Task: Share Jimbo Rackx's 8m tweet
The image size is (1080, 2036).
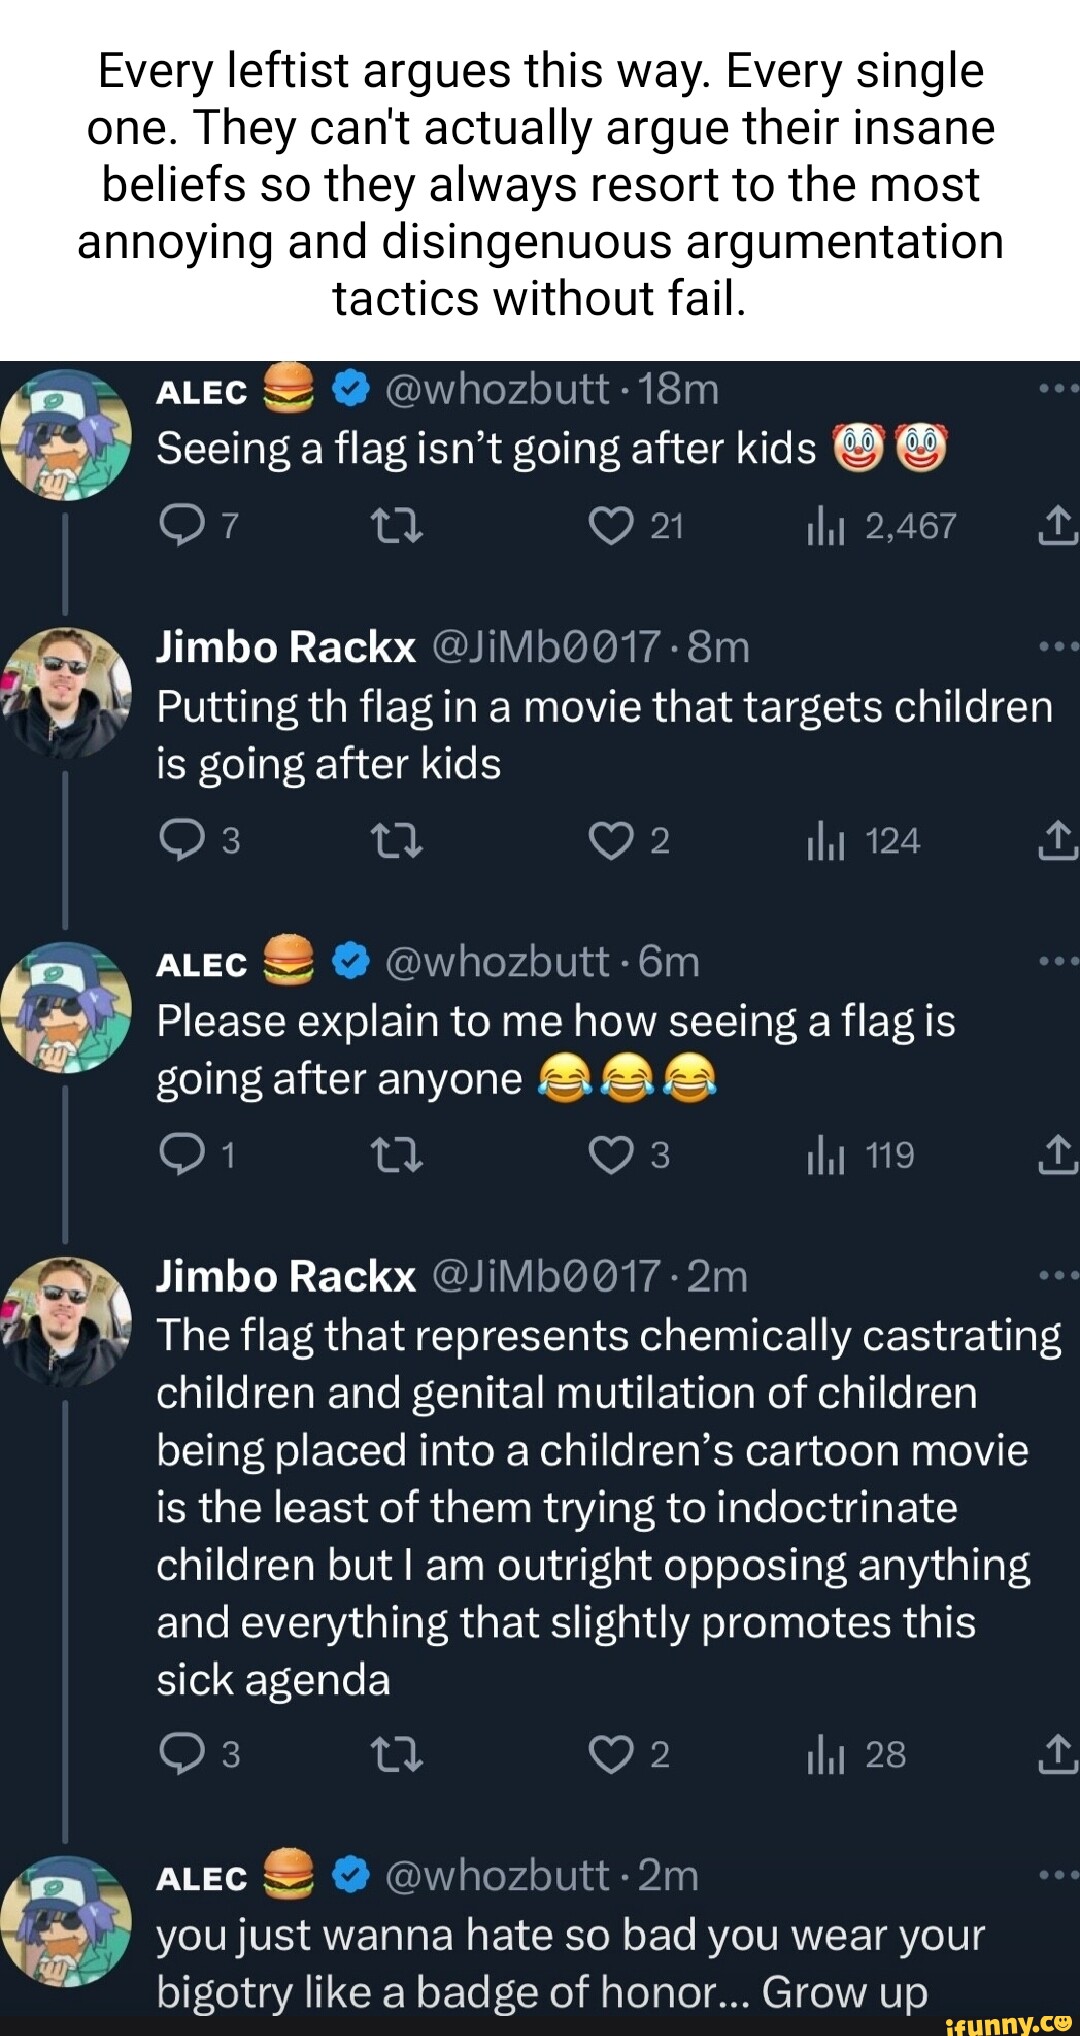Action: (x=1057, y=840)
